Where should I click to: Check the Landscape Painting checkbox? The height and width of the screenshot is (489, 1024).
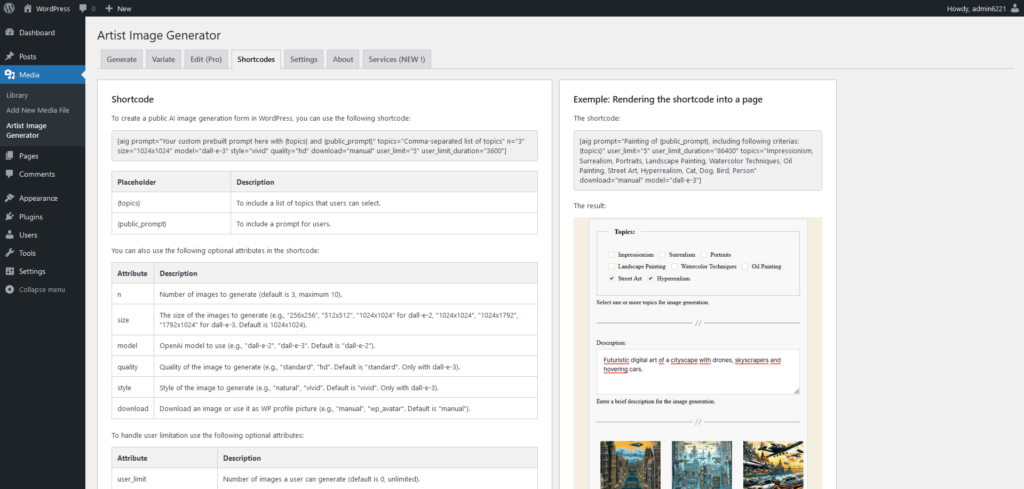pyautogui.click(x=611, y=266)
